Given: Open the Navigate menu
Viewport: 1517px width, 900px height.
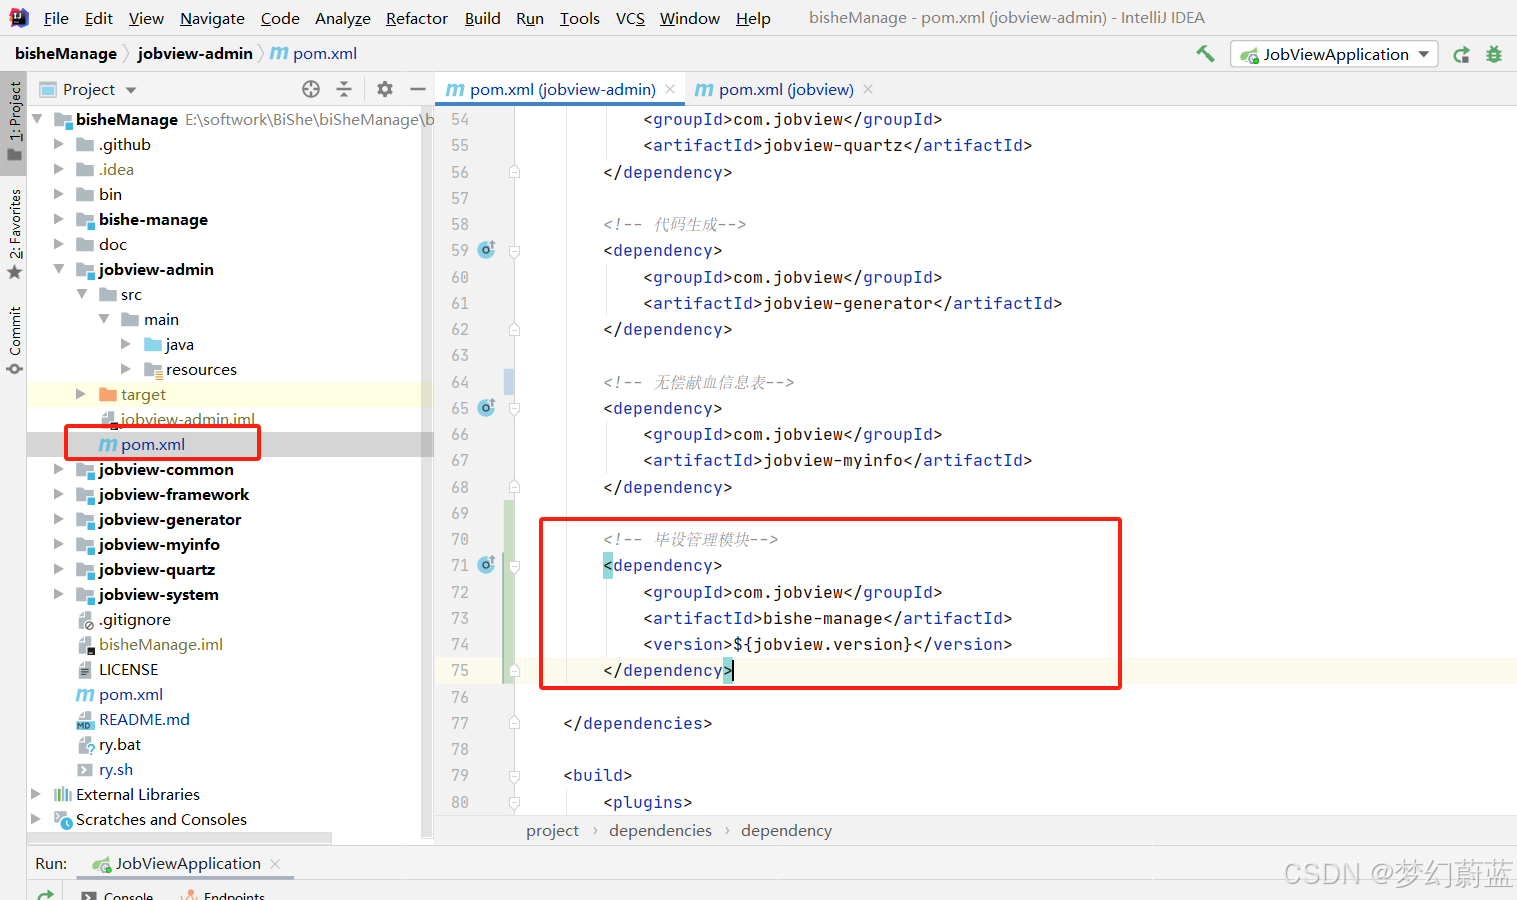Looking at the screenshot, I should tap(212, 18).
